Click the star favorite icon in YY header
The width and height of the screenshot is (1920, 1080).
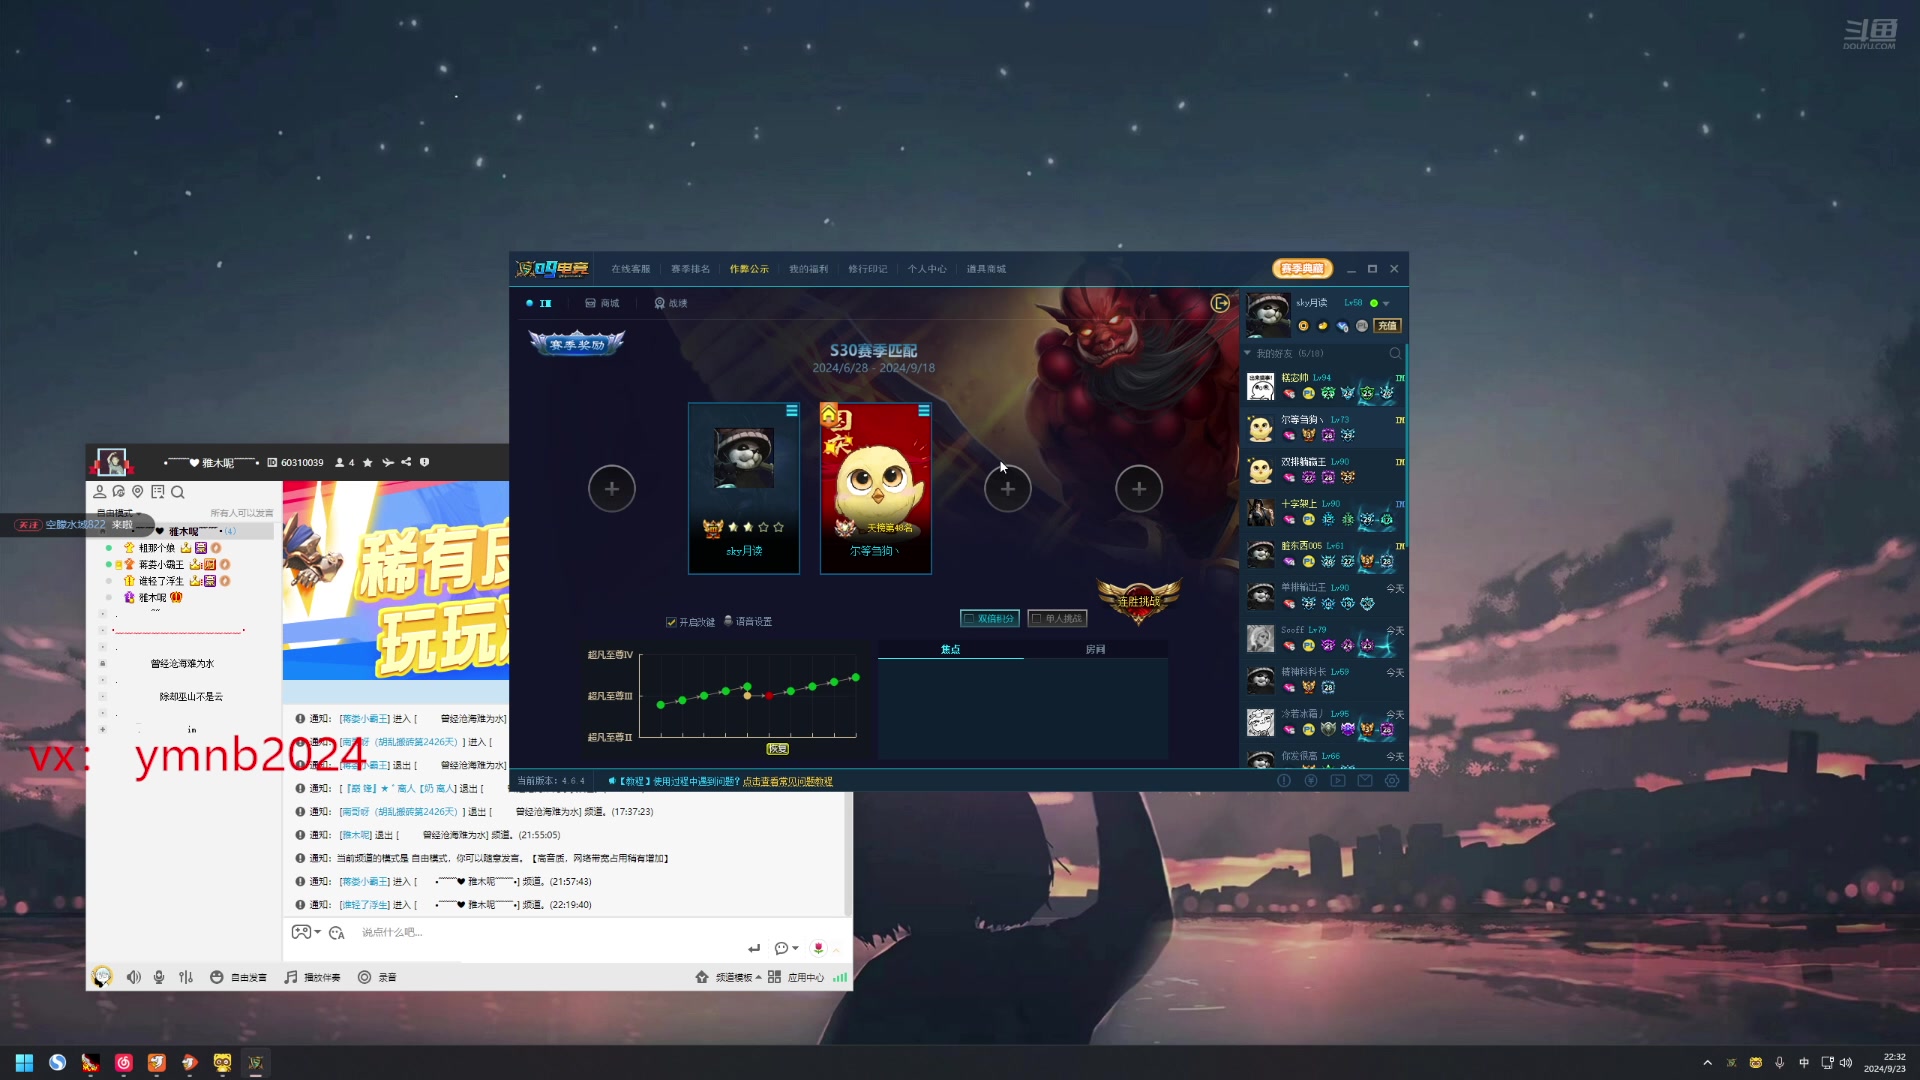368,462
